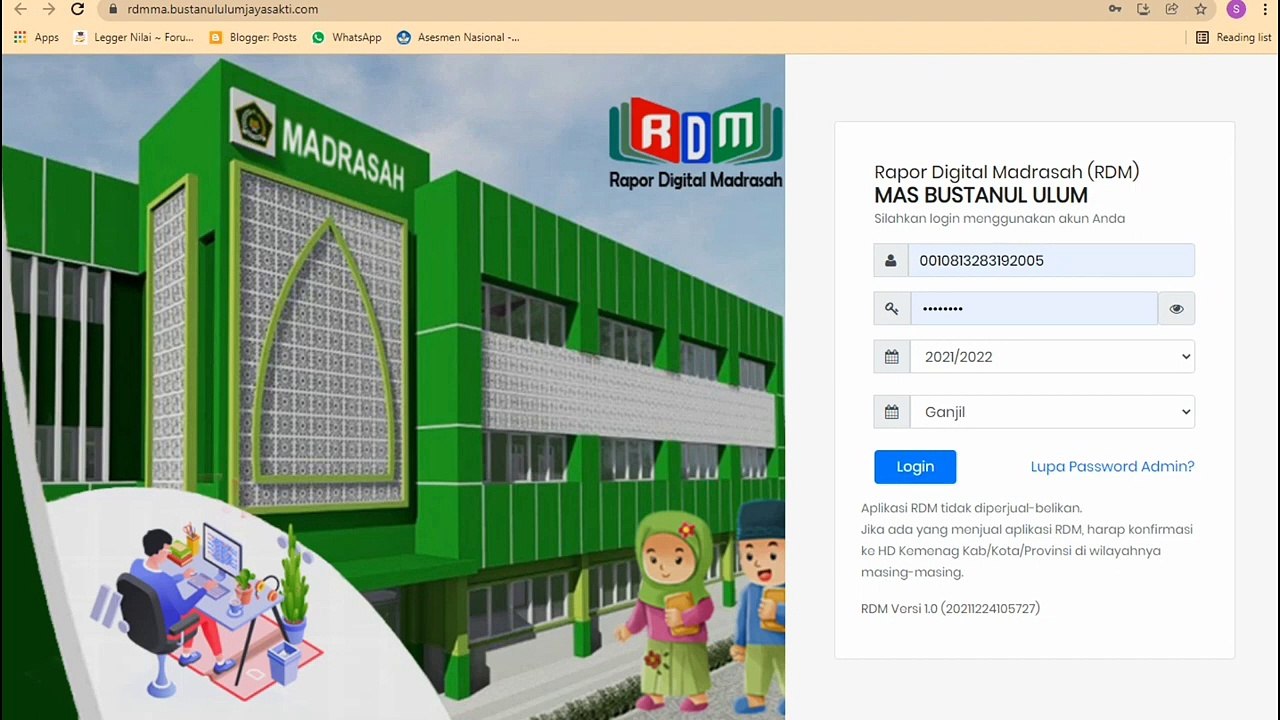Open the Apps bookmarks shortcut

tap(36, 37)
